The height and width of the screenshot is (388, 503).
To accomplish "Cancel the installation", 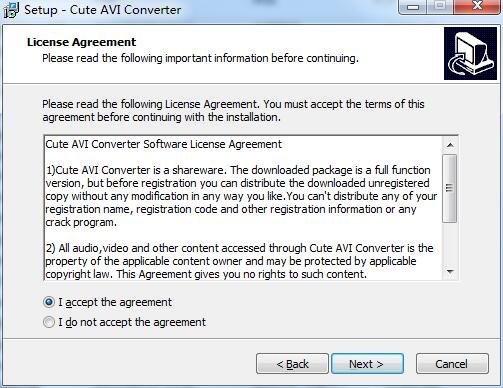I will coord(452,364).
